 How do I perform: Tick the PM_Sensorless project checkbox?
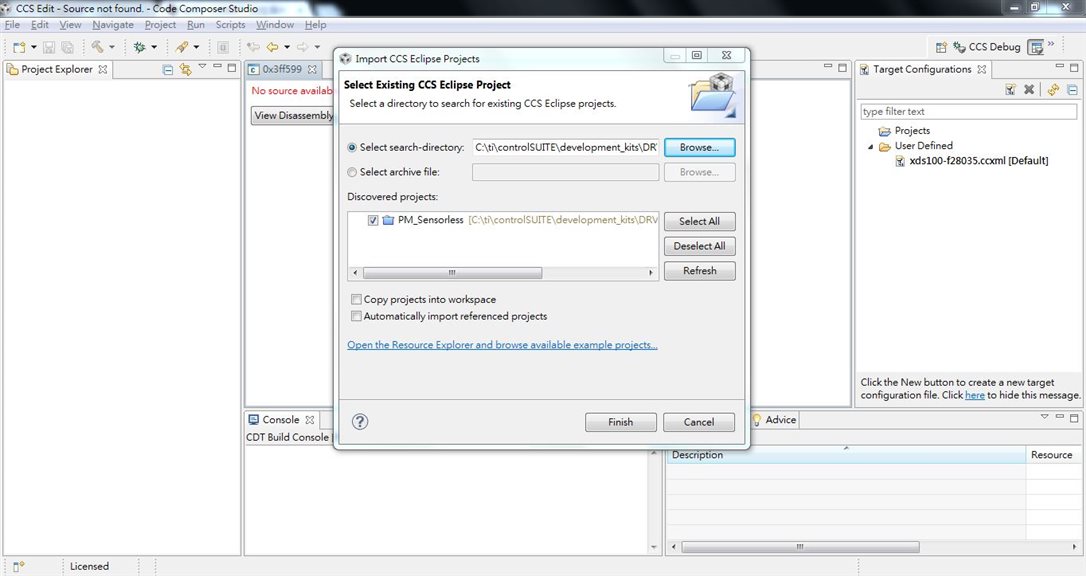[373, 220]
